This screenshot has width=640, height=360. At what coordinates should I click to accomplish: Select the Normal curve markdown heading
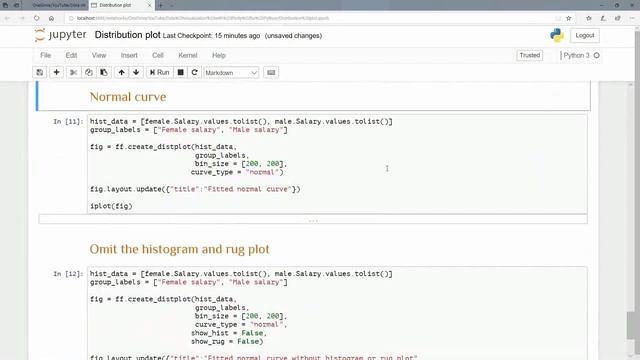[x=128, y=97]
